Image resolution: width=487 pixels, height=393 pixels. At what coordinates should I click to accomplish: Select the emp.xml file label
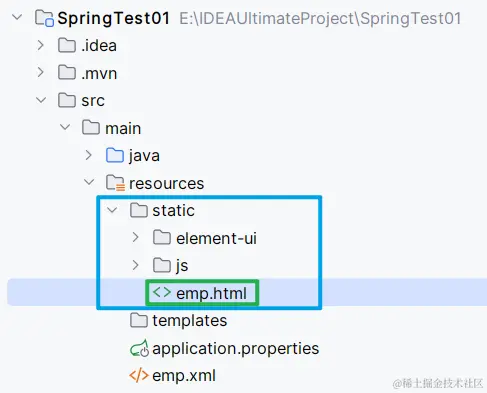(184, 376)
